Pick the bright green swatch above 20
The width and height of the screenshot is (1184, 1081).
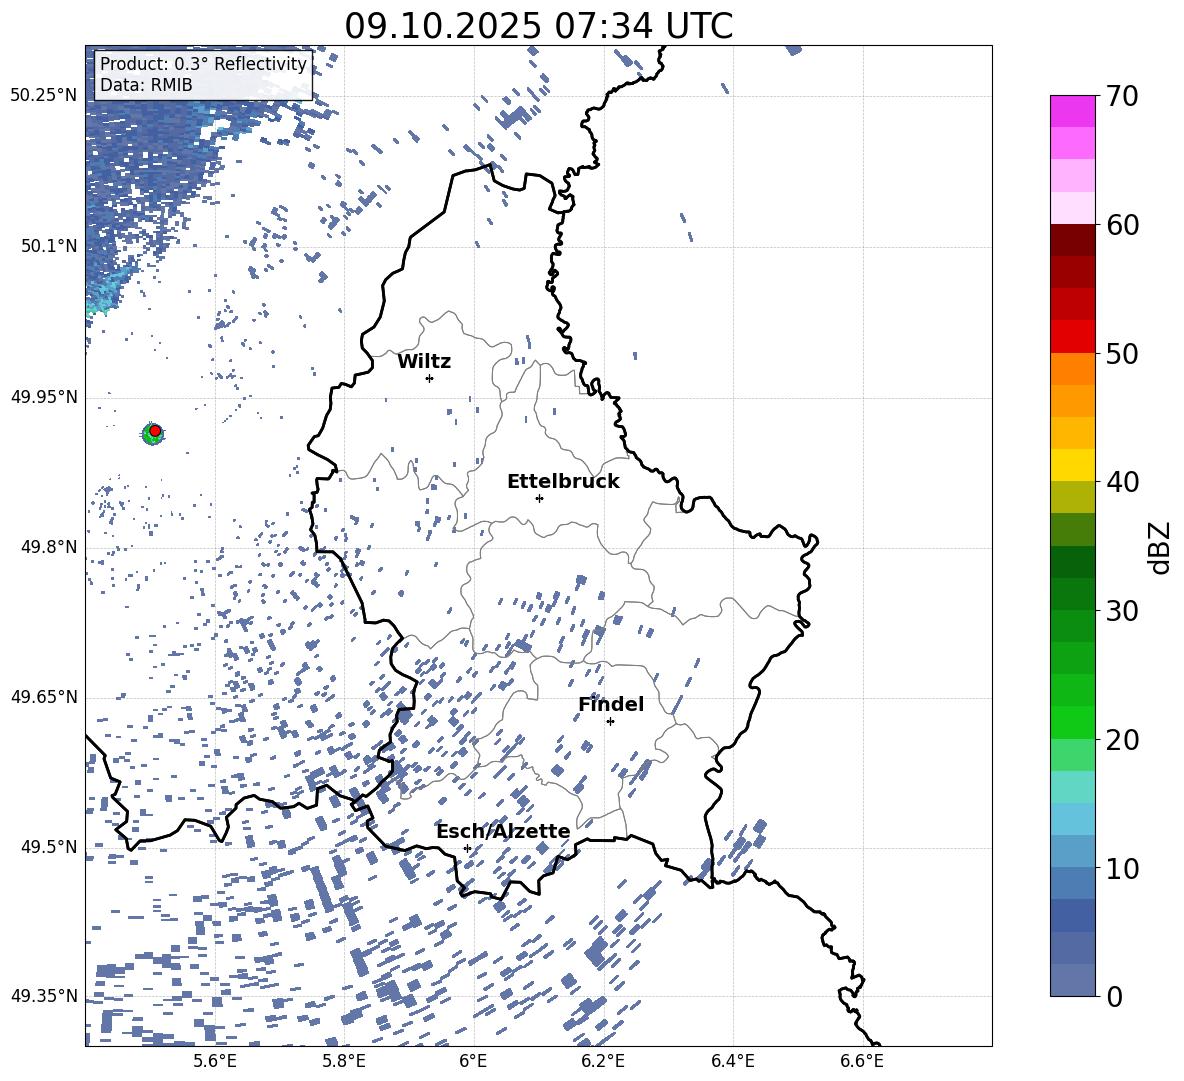coord(1072,723)
